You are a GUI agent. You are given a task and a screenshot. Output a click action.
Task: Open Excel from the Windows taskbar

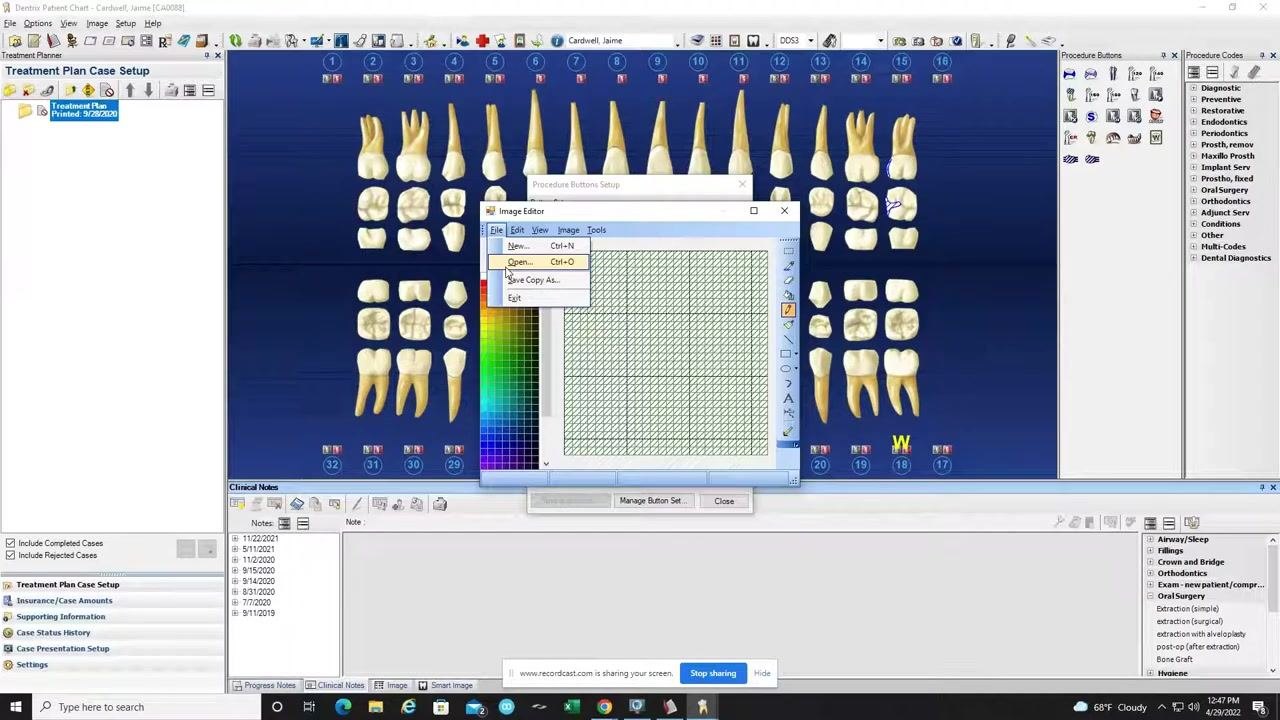[x=571, y=707]
